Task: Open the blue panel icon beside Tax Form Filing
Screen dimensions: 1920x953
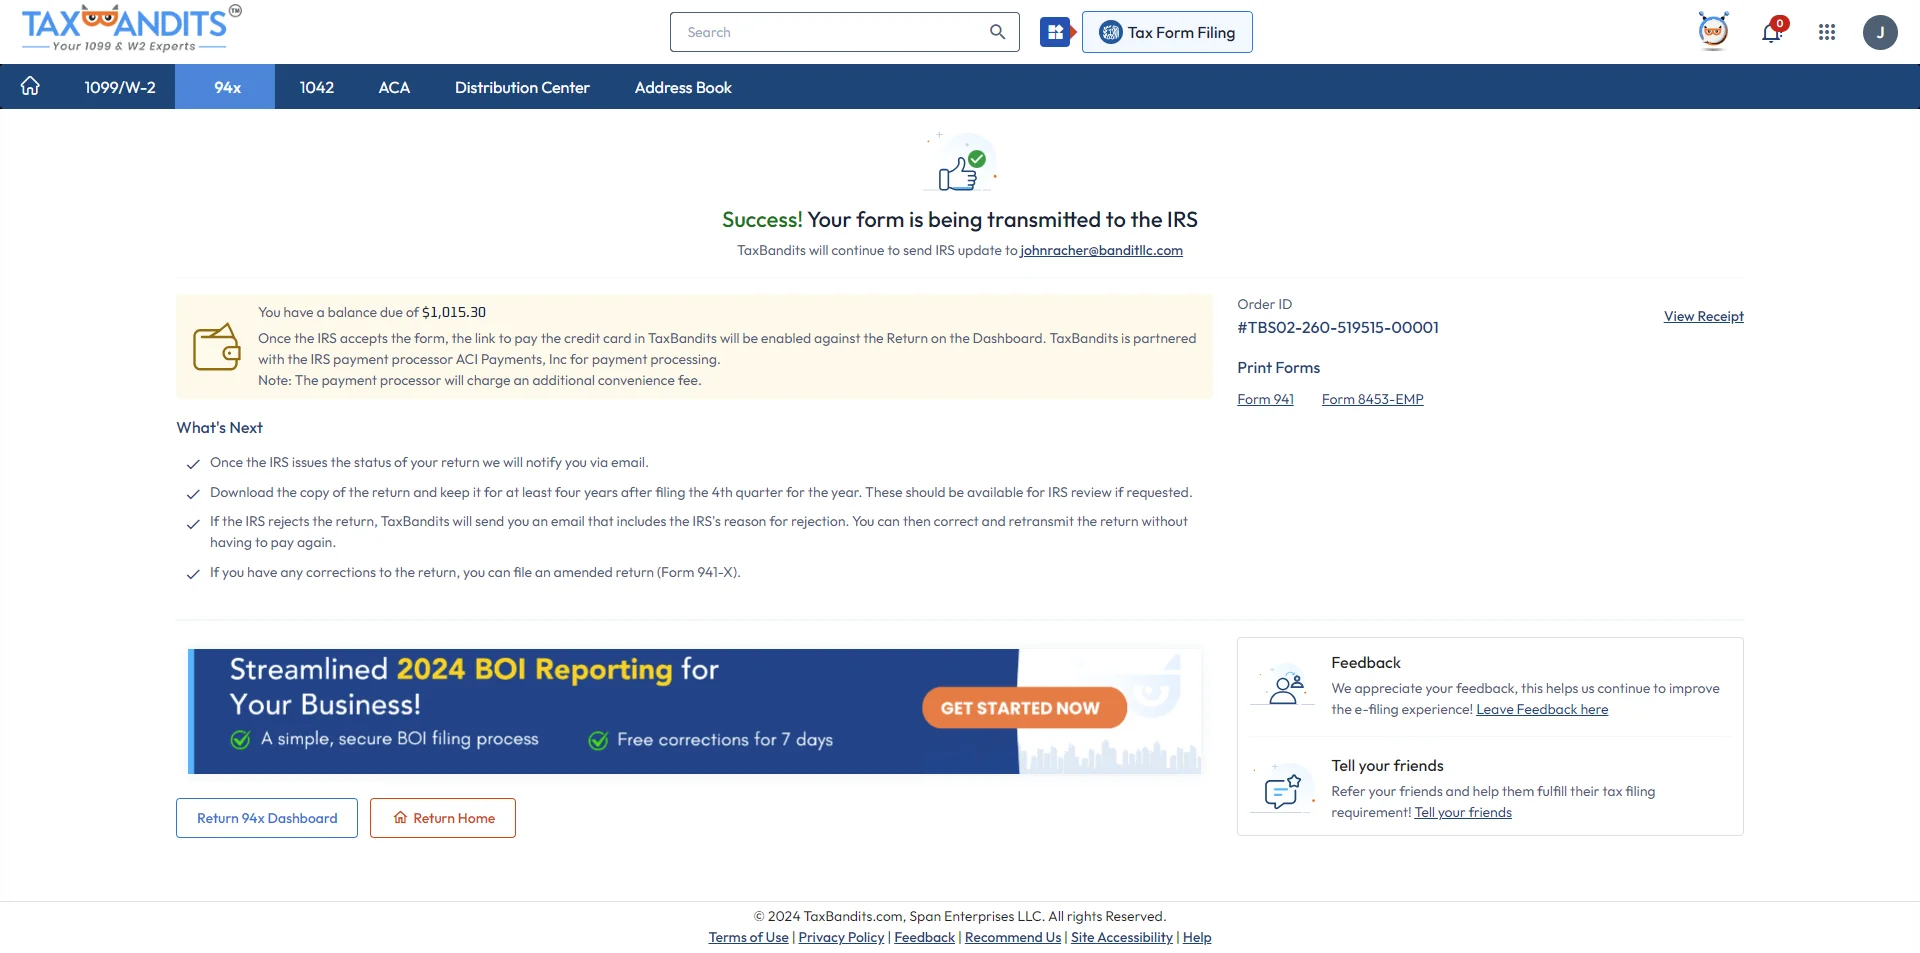Action: point(1056,31)
